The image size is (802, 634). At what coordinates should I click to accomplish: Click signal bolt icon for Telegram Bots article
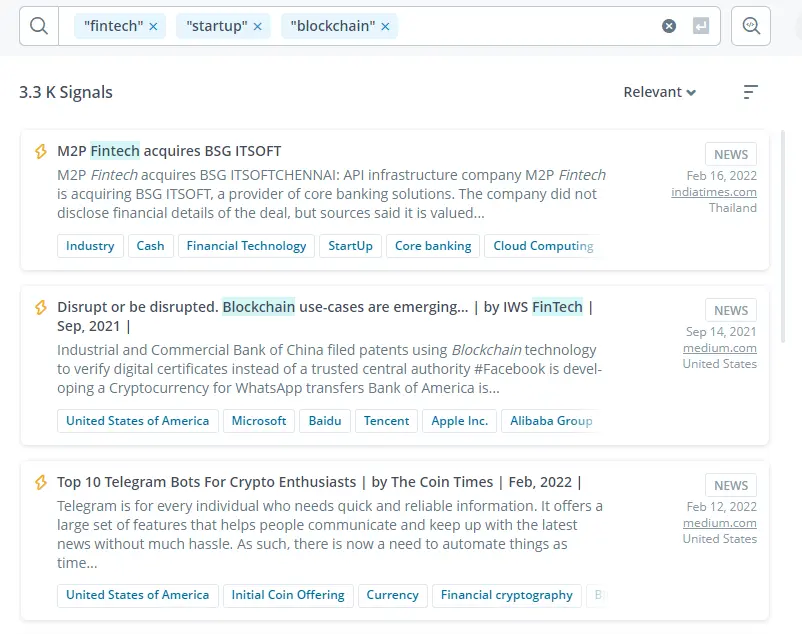[x=41, y=482]
